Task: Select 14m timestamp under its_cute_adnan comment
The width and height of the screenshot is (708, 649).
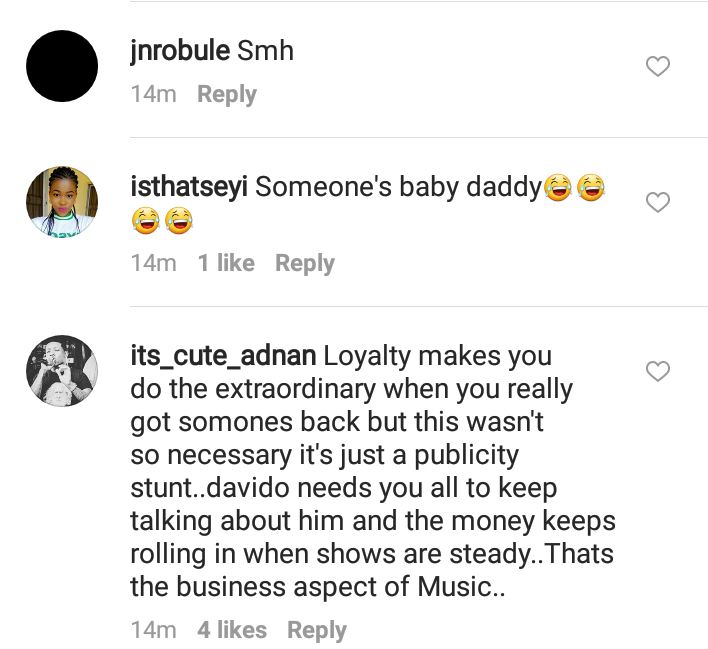Action: click(x=154, y=630)
